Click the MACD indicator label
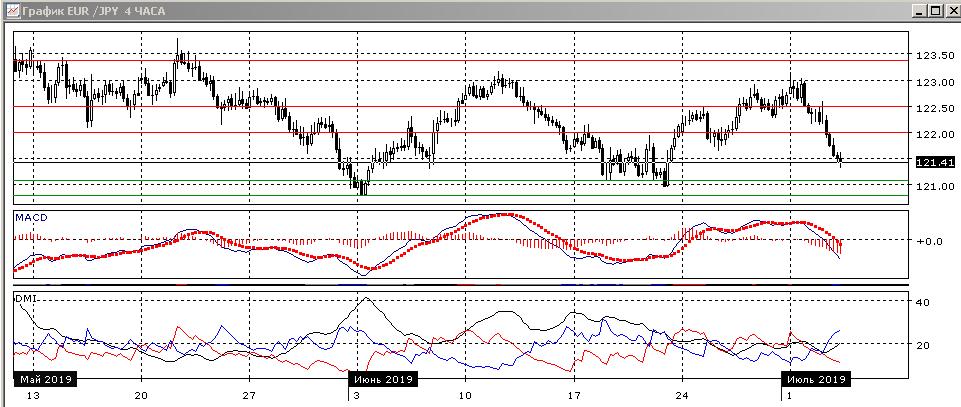Viewport: 961px width, 407px height. pos(31,217)
